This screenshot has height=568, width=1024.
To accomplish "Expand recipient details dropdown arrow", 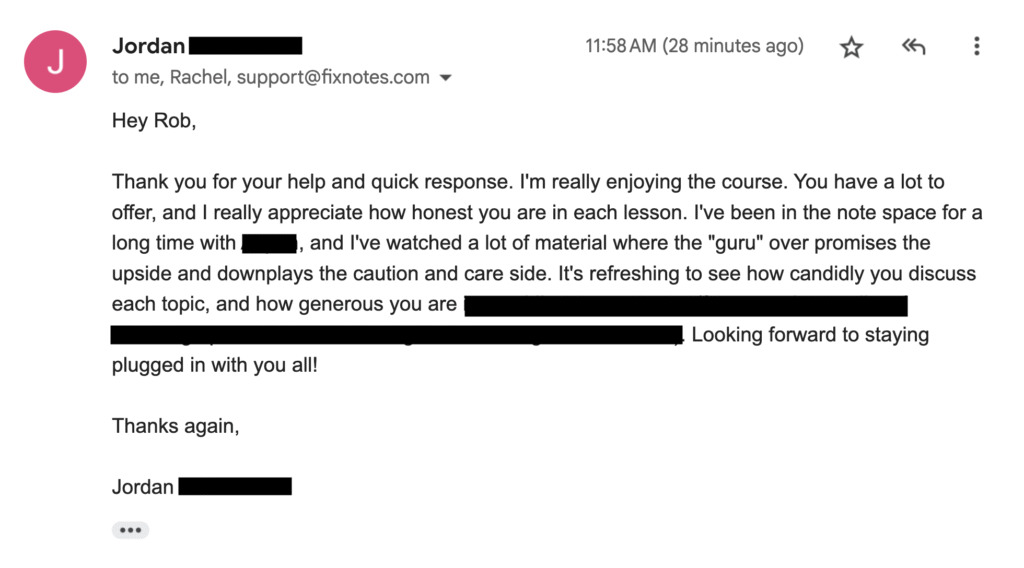I will tap(446, 78).
